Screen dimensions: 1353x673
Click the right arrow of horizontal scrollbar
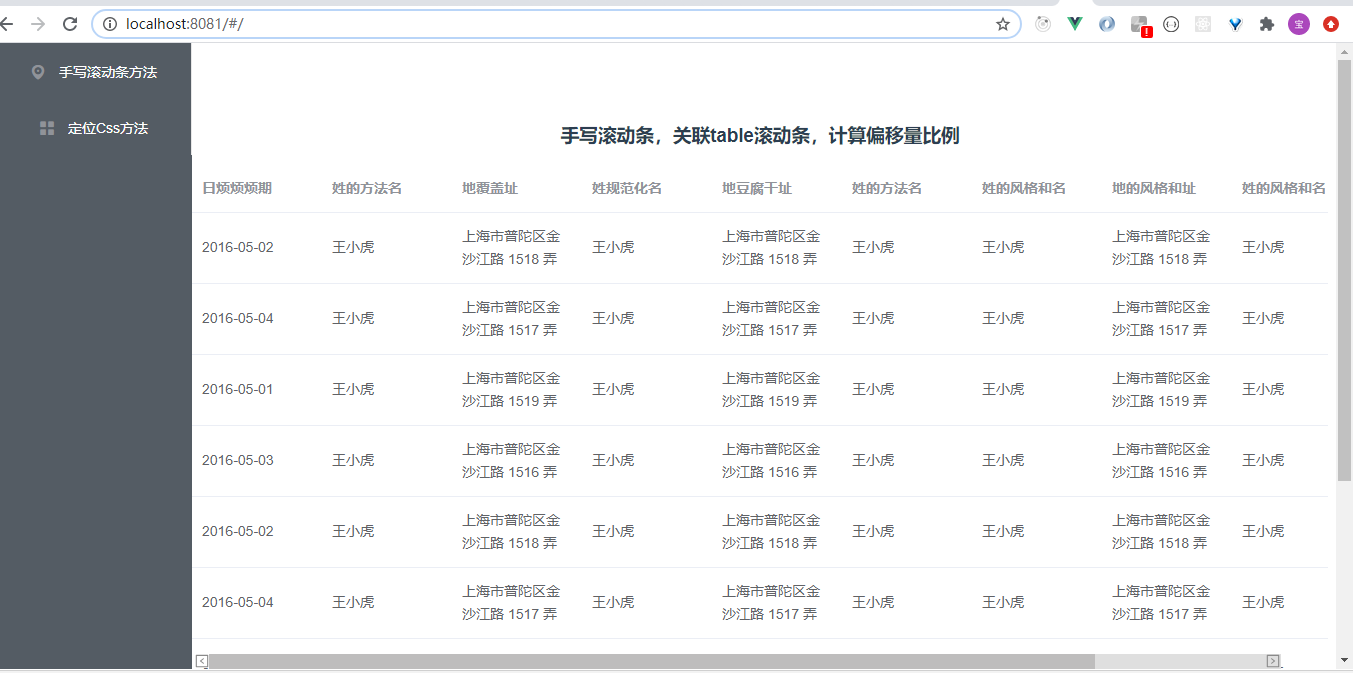click(x=1272, y=660)
